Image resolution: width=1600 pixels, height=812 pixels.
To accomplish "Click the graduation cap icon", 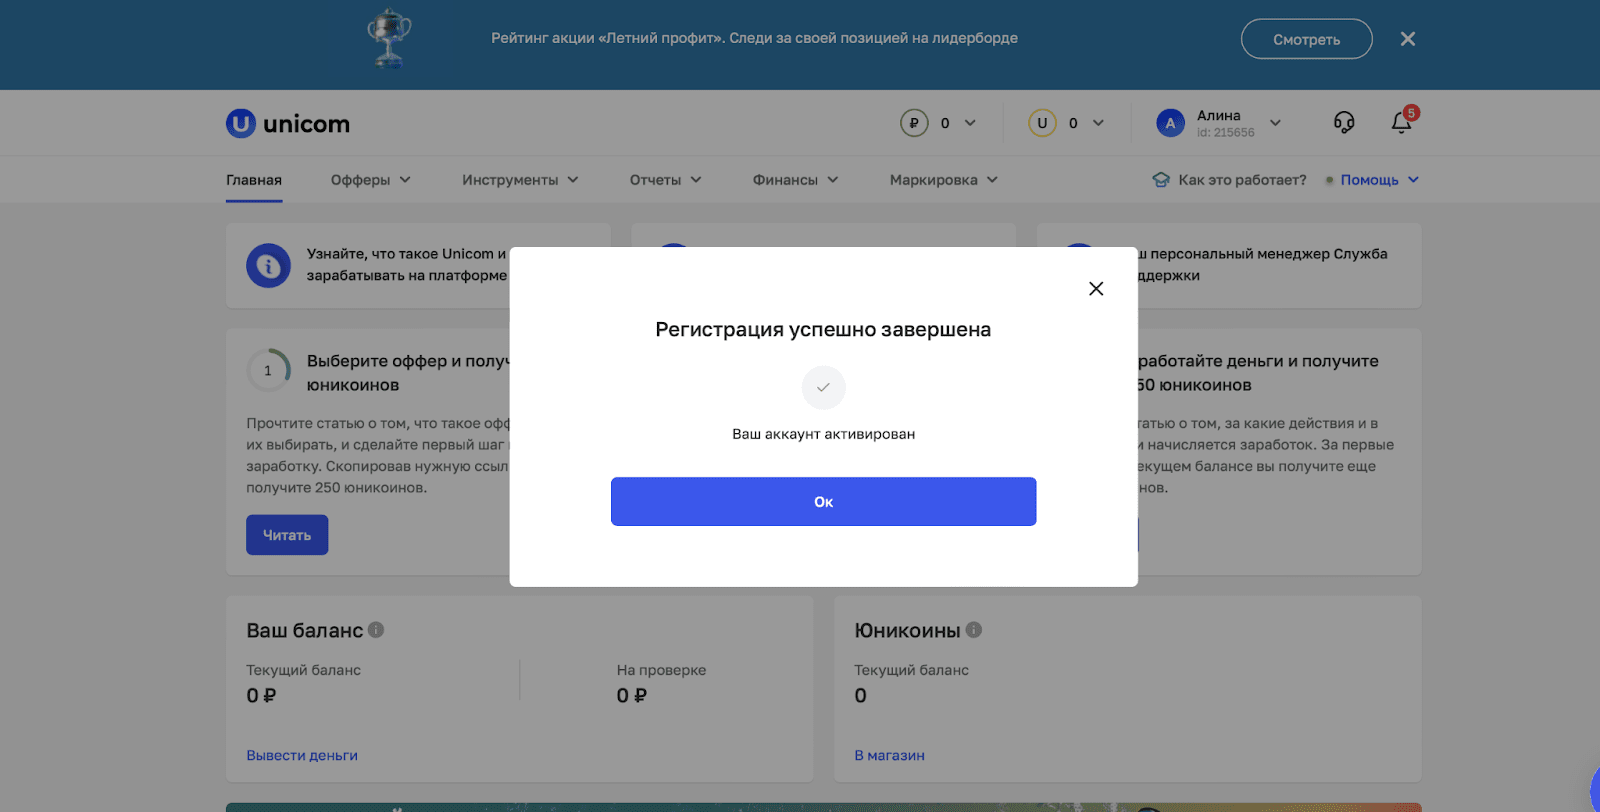I will [1161, 180].
